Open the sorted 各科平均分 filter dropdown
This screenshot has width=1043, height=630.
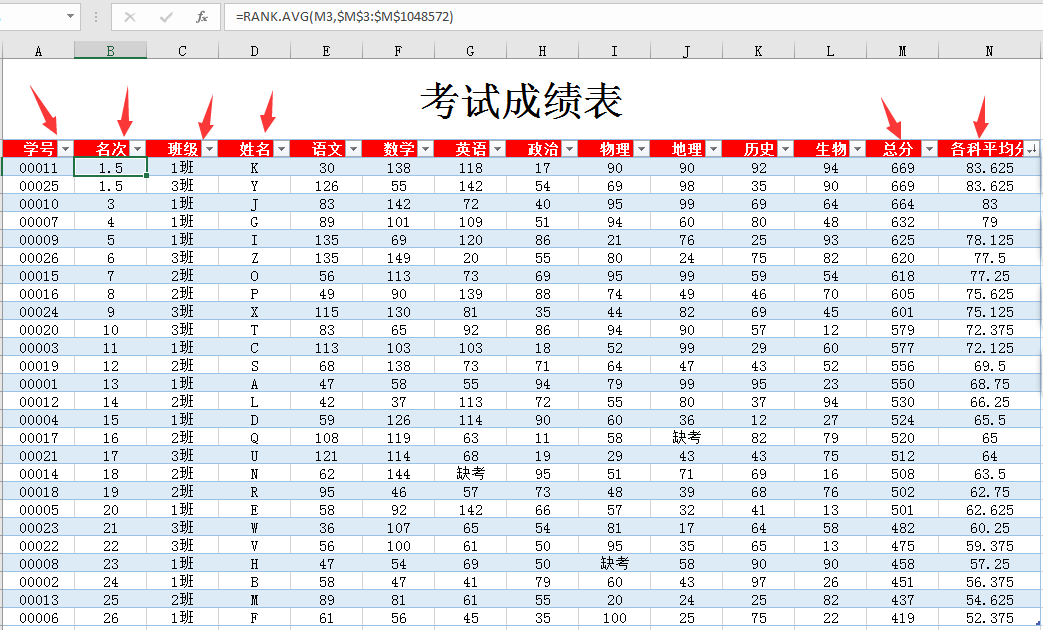tap(1031, 149)
